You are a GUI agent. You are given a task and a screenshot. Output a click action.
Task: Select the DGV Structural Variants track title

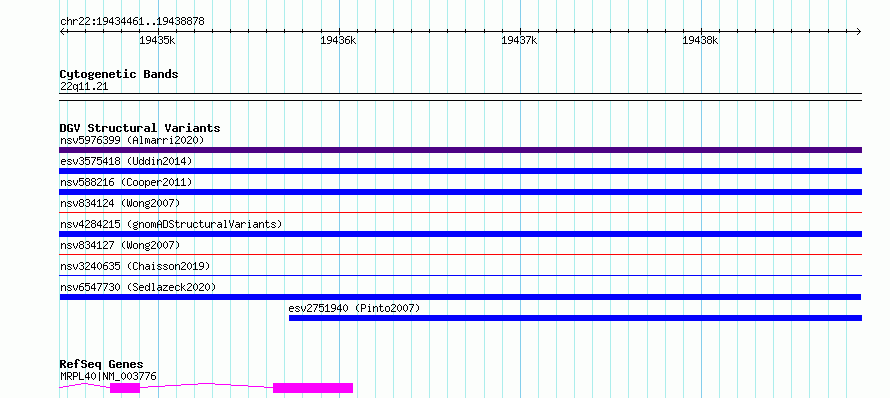140,128
